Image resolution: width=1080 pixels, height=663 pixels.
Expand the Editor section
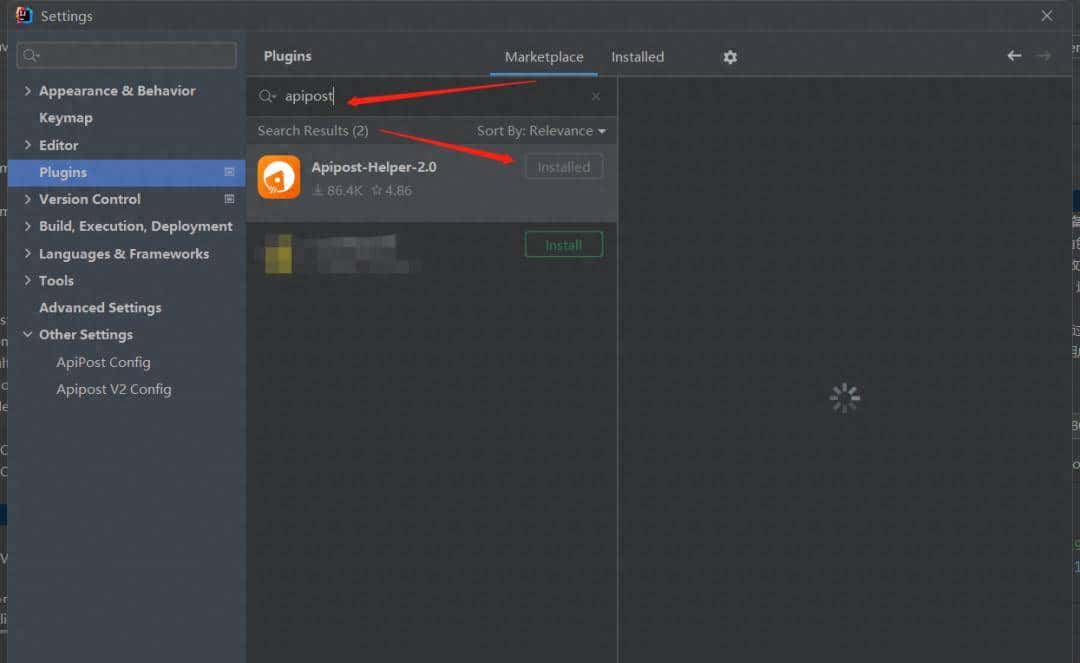[28, 145]
